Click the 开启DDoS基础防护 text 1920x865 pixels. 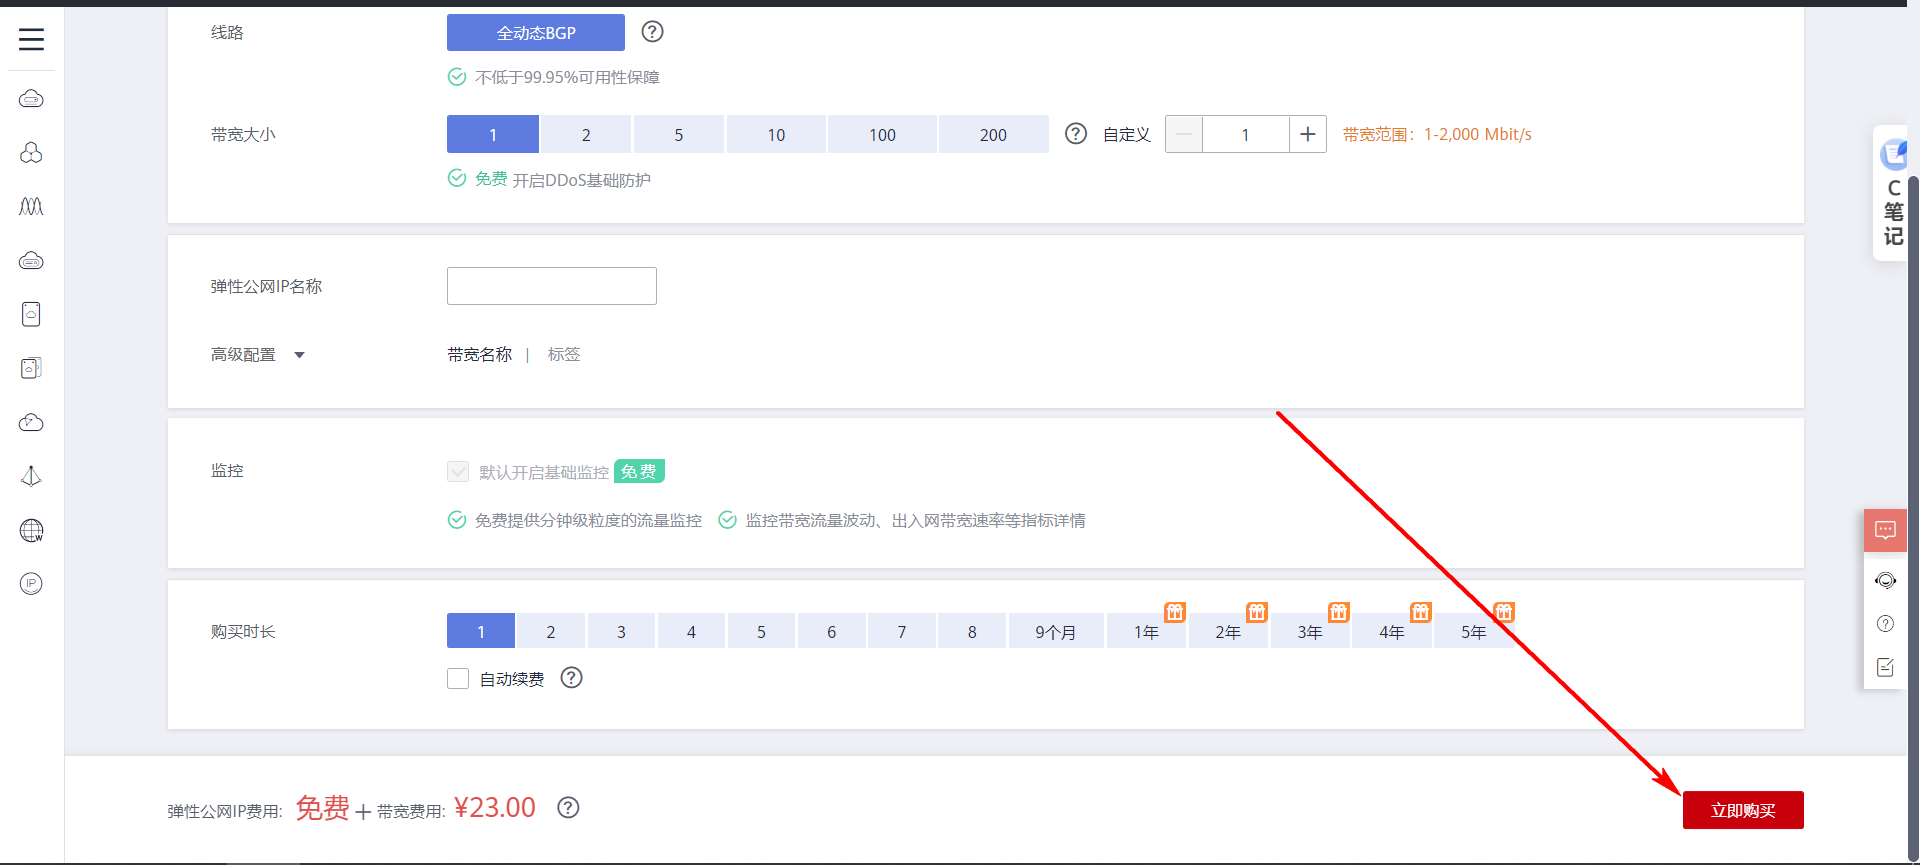[581, 180]
